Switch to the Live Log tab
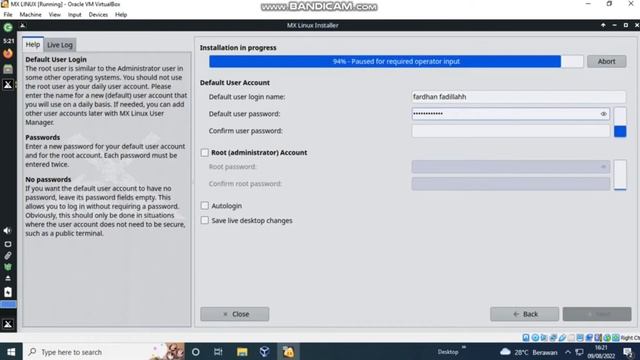The height and width of the screenshot is (360, 640). click(60, 45)
